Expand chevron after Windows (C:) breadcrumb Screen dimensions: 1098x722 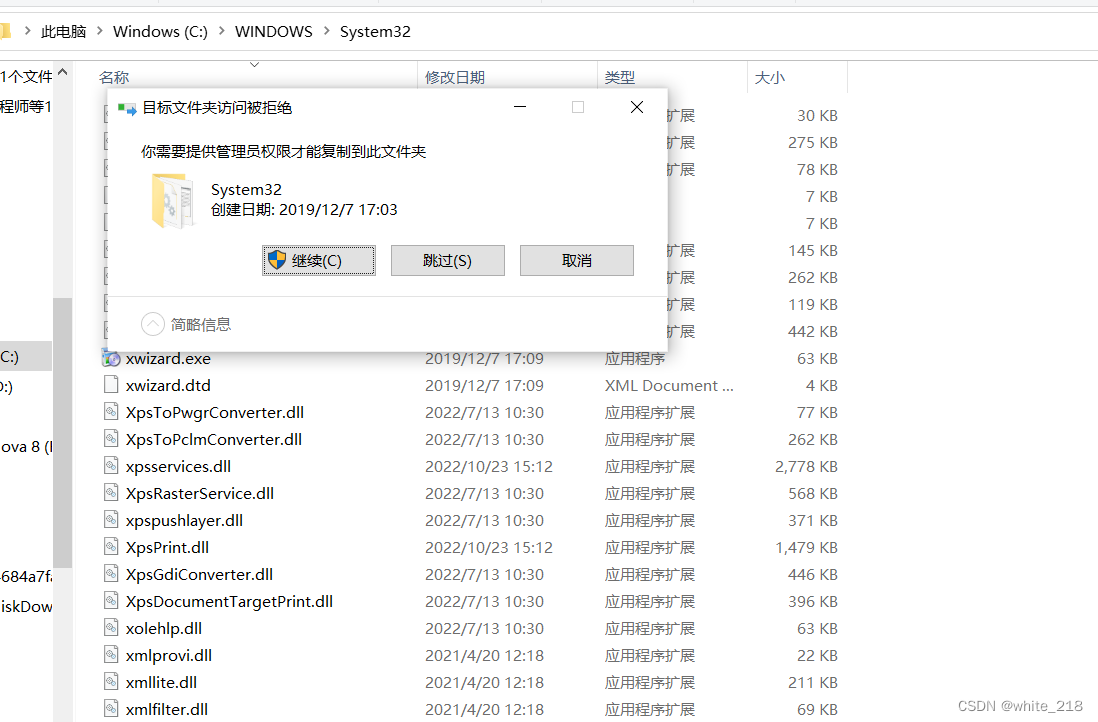(x=221, y=31)
